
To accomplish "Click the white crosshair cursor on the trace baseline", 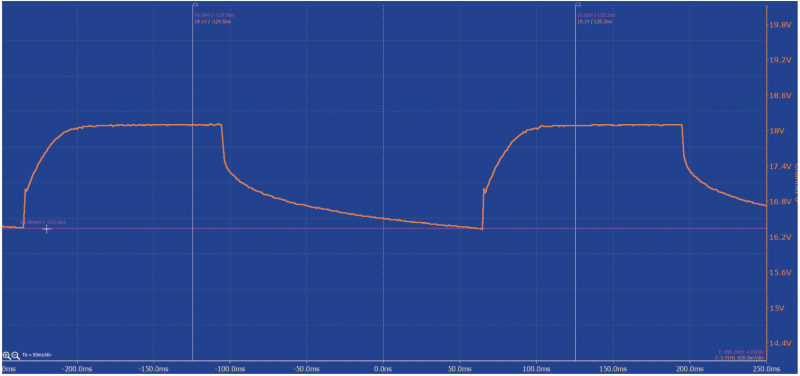I will pos(46,229).
